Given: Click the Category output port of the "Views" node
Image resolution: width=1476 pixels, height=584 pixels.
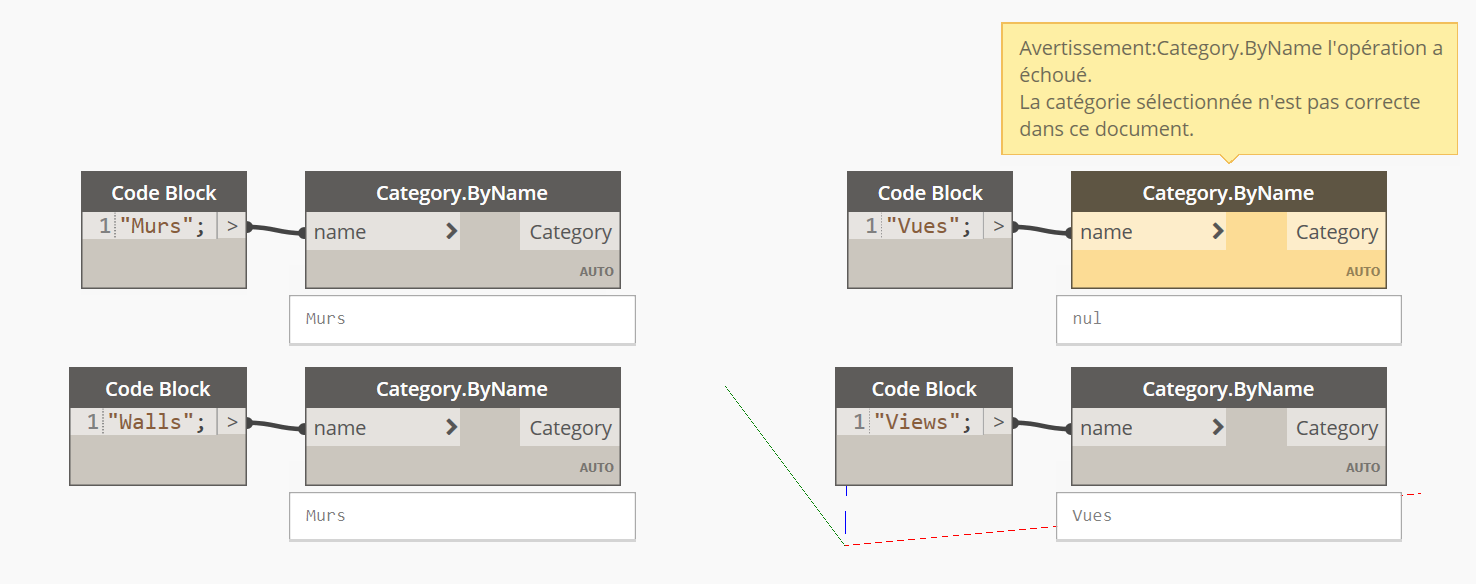Looking at the screenshot, I should pyautogui.click(x=1336, y=428).
